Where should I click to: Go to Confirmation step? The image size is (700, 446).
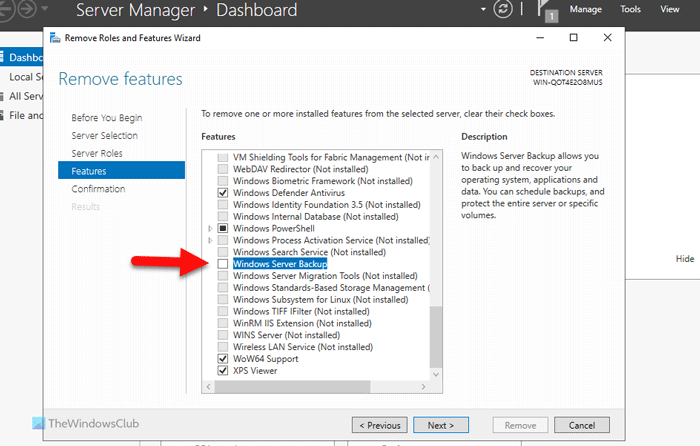pyautogui.click(x=98, y=189)
